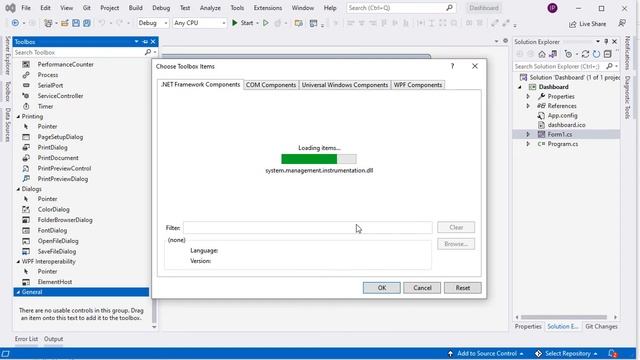Collapse the Dashboard project node
640x360 pixels.
[520, 87]
